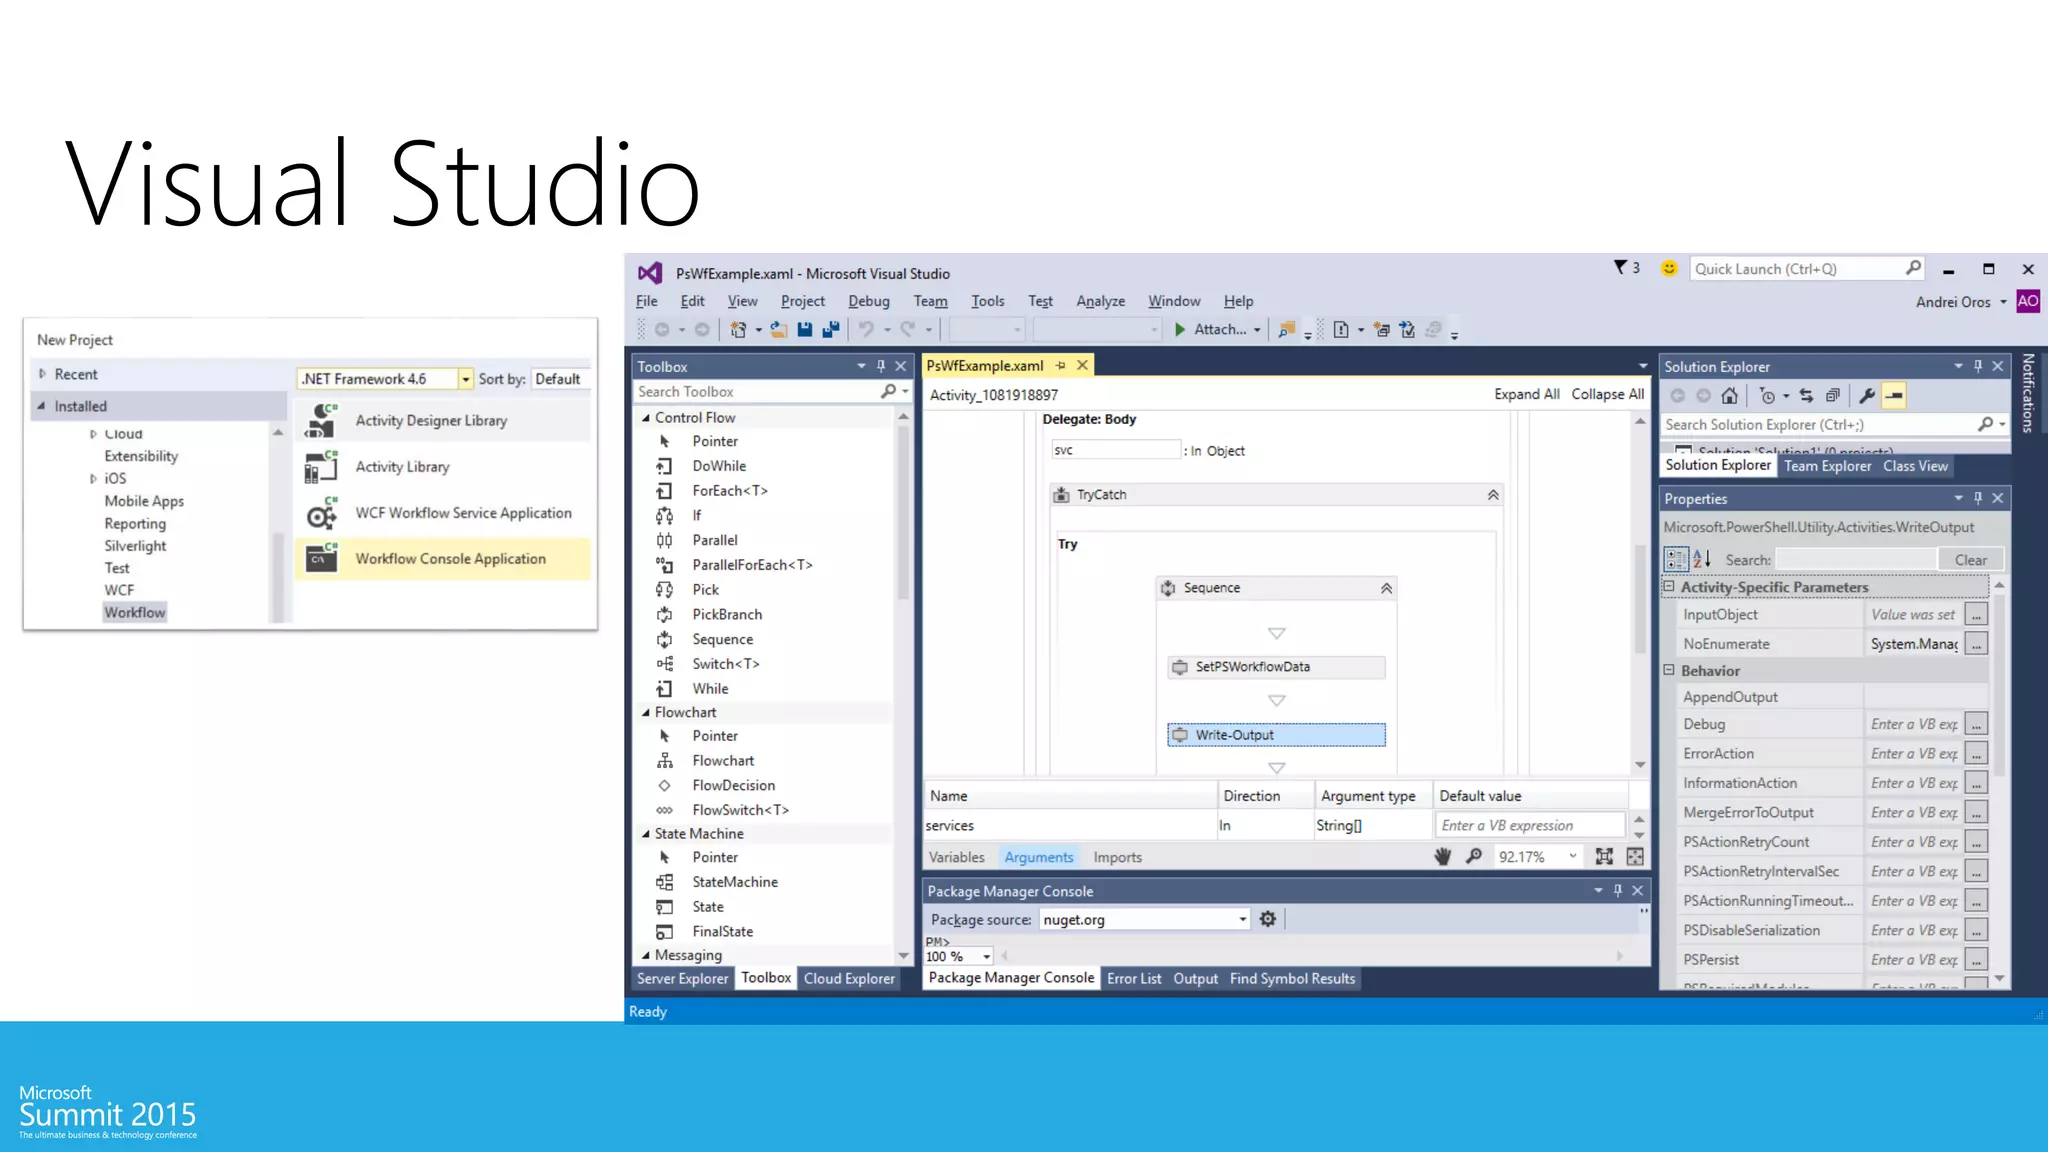Toggle auto-hide pin on Solution Explorer
This screenshot has height=1152, width=2048.
pos(1978,366)
